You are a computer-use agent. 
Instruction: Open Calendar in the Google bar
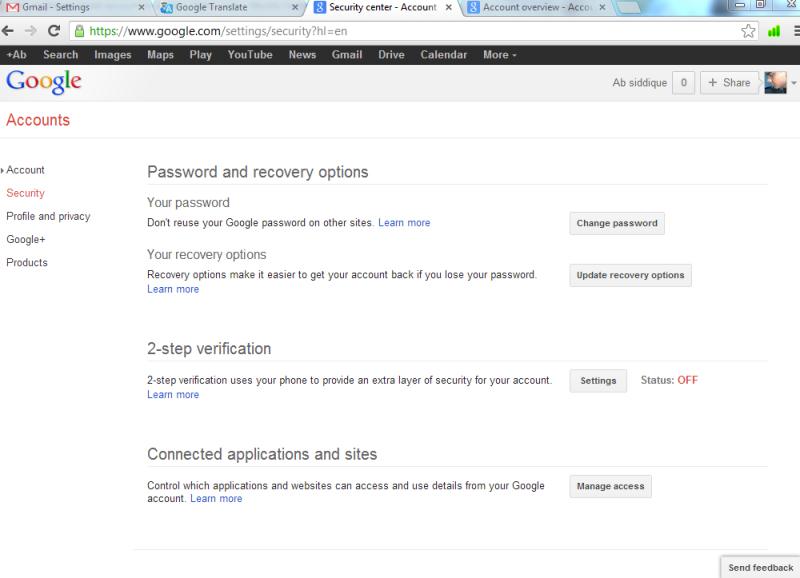pos(444,55)
